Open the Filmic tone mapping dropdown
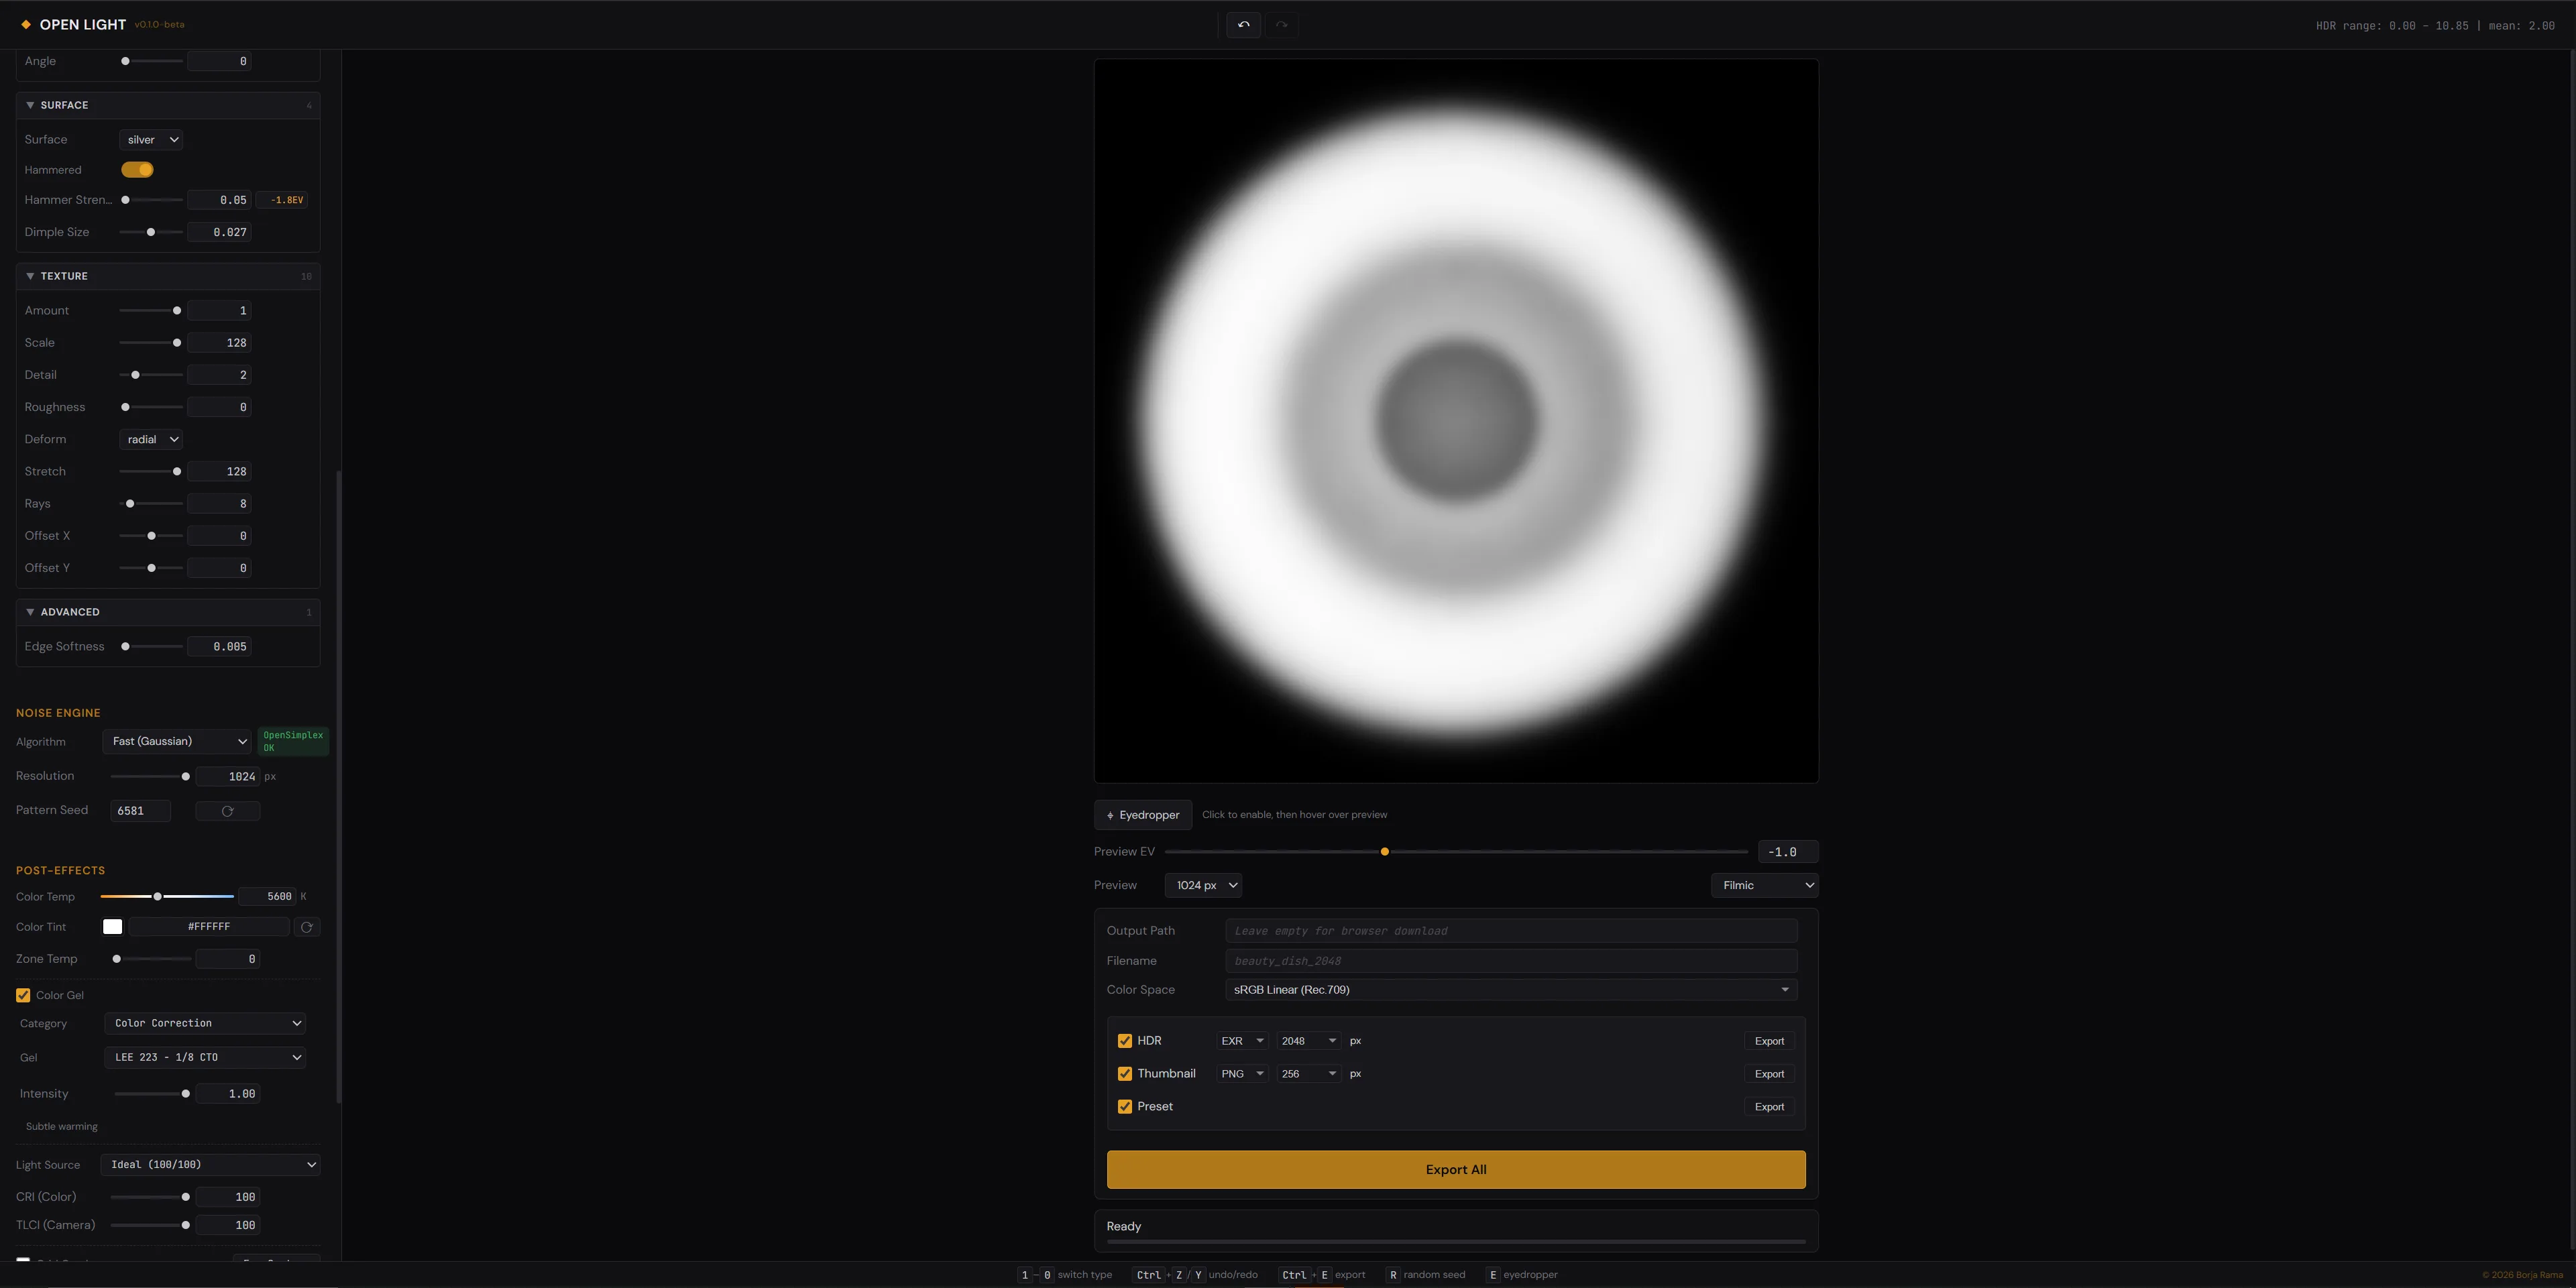The image size is (2576, 1288). click(1763, 885)
